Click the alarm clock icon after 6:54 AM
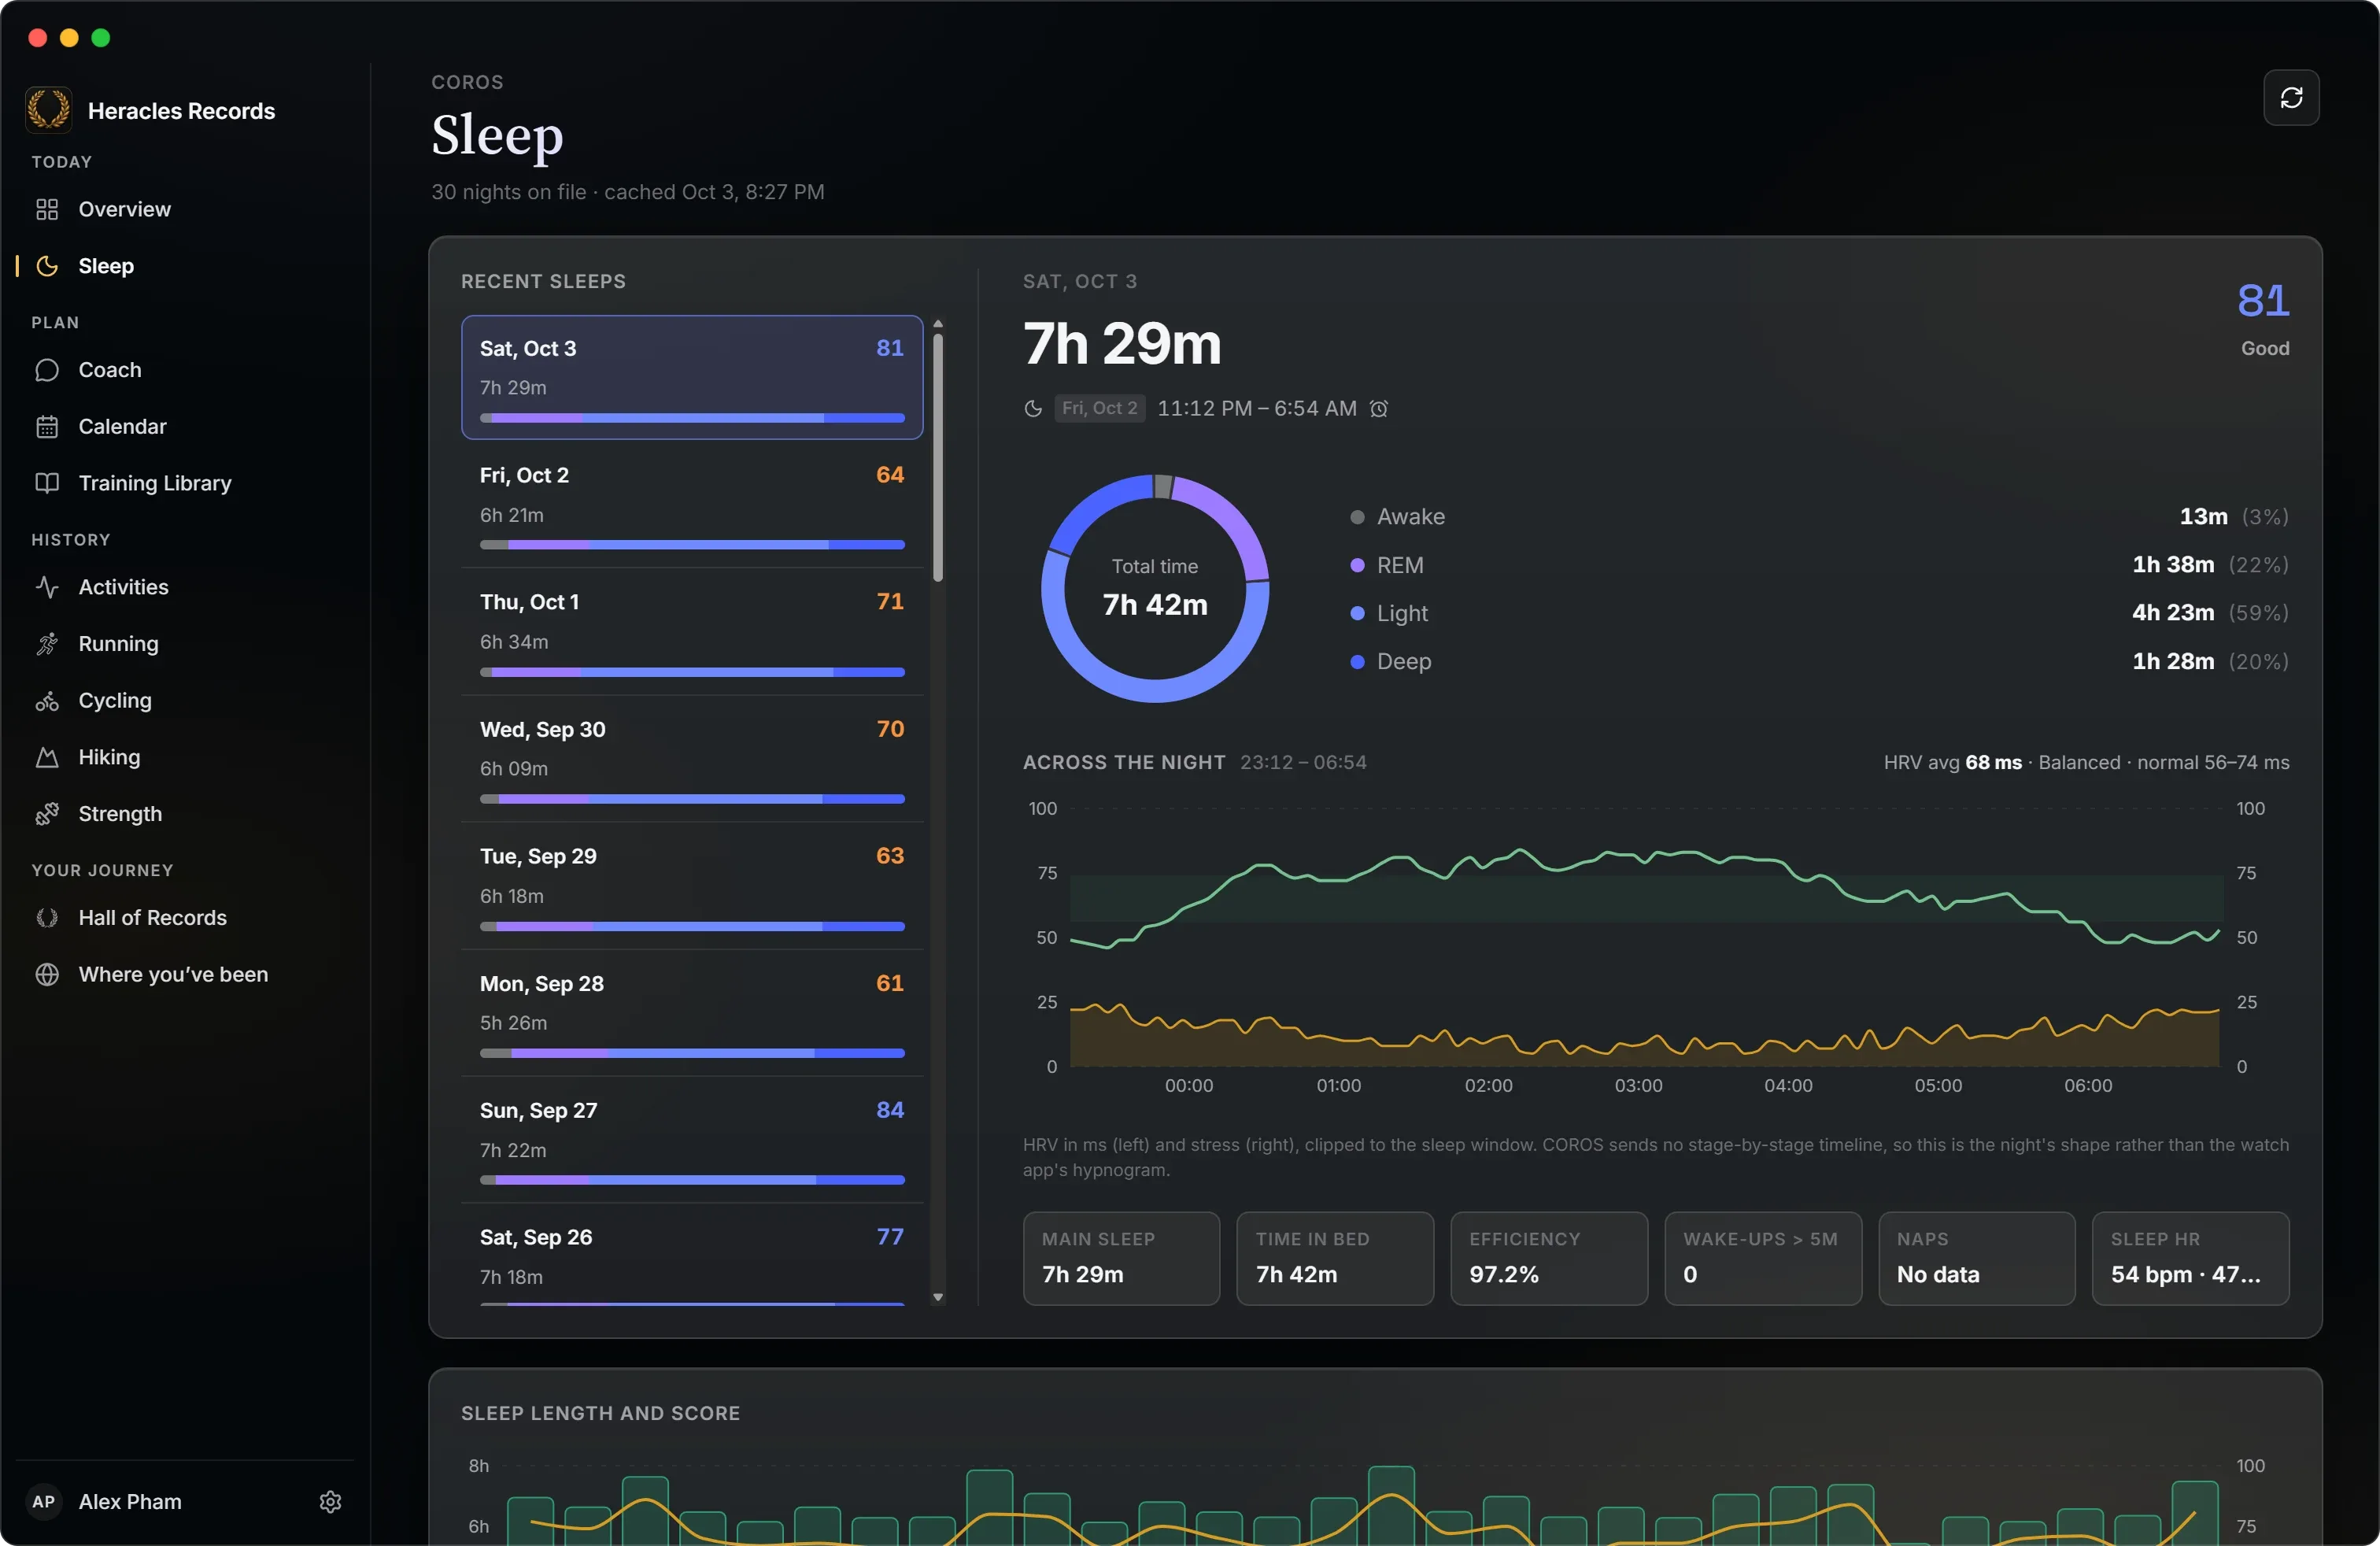 1379,408
